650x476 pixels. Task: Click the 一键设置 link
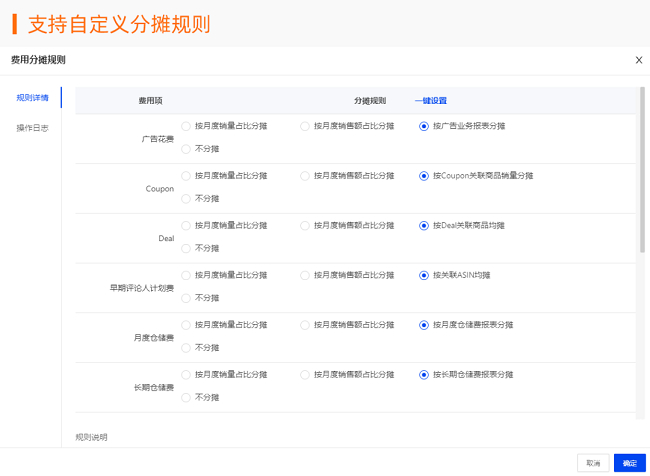[431, 101]
